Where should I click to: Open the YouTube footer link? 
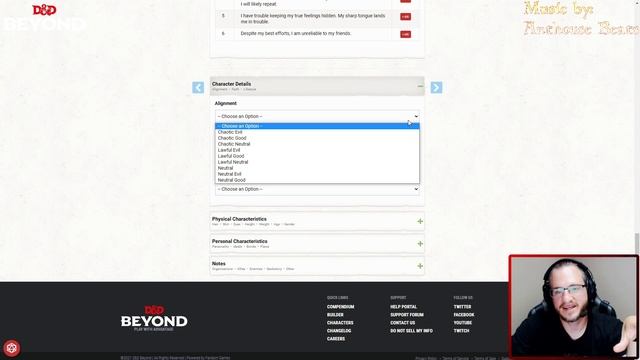[462, 323]
